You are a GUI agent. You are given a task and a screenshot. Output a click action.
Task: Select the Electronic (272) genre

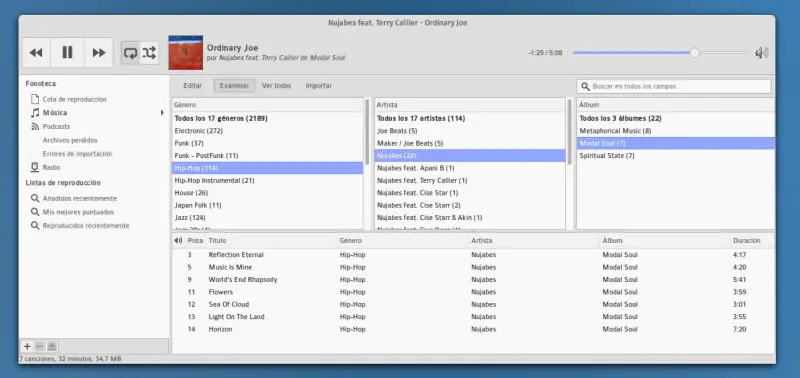click(267, 131)
